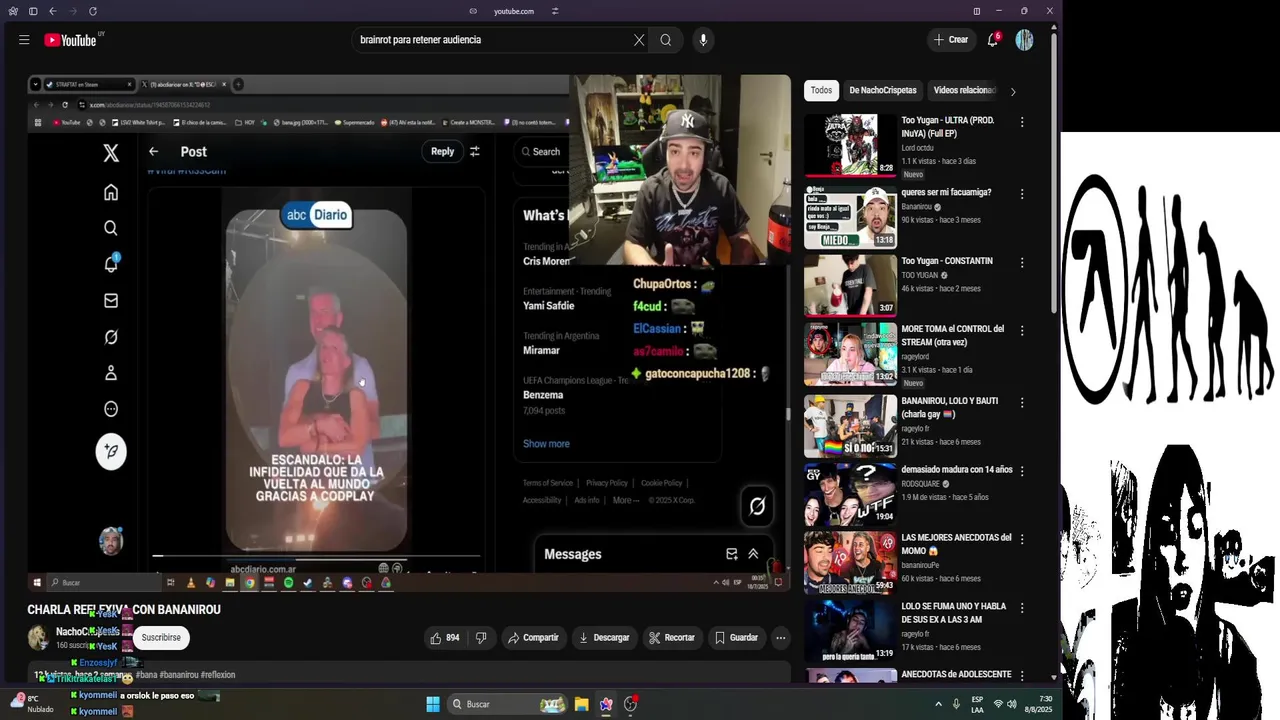1280x720 pixels.
Task: Open options for quieres ser mi facuamiga video
Action: pyautogui.click(x=1022, y=194)
